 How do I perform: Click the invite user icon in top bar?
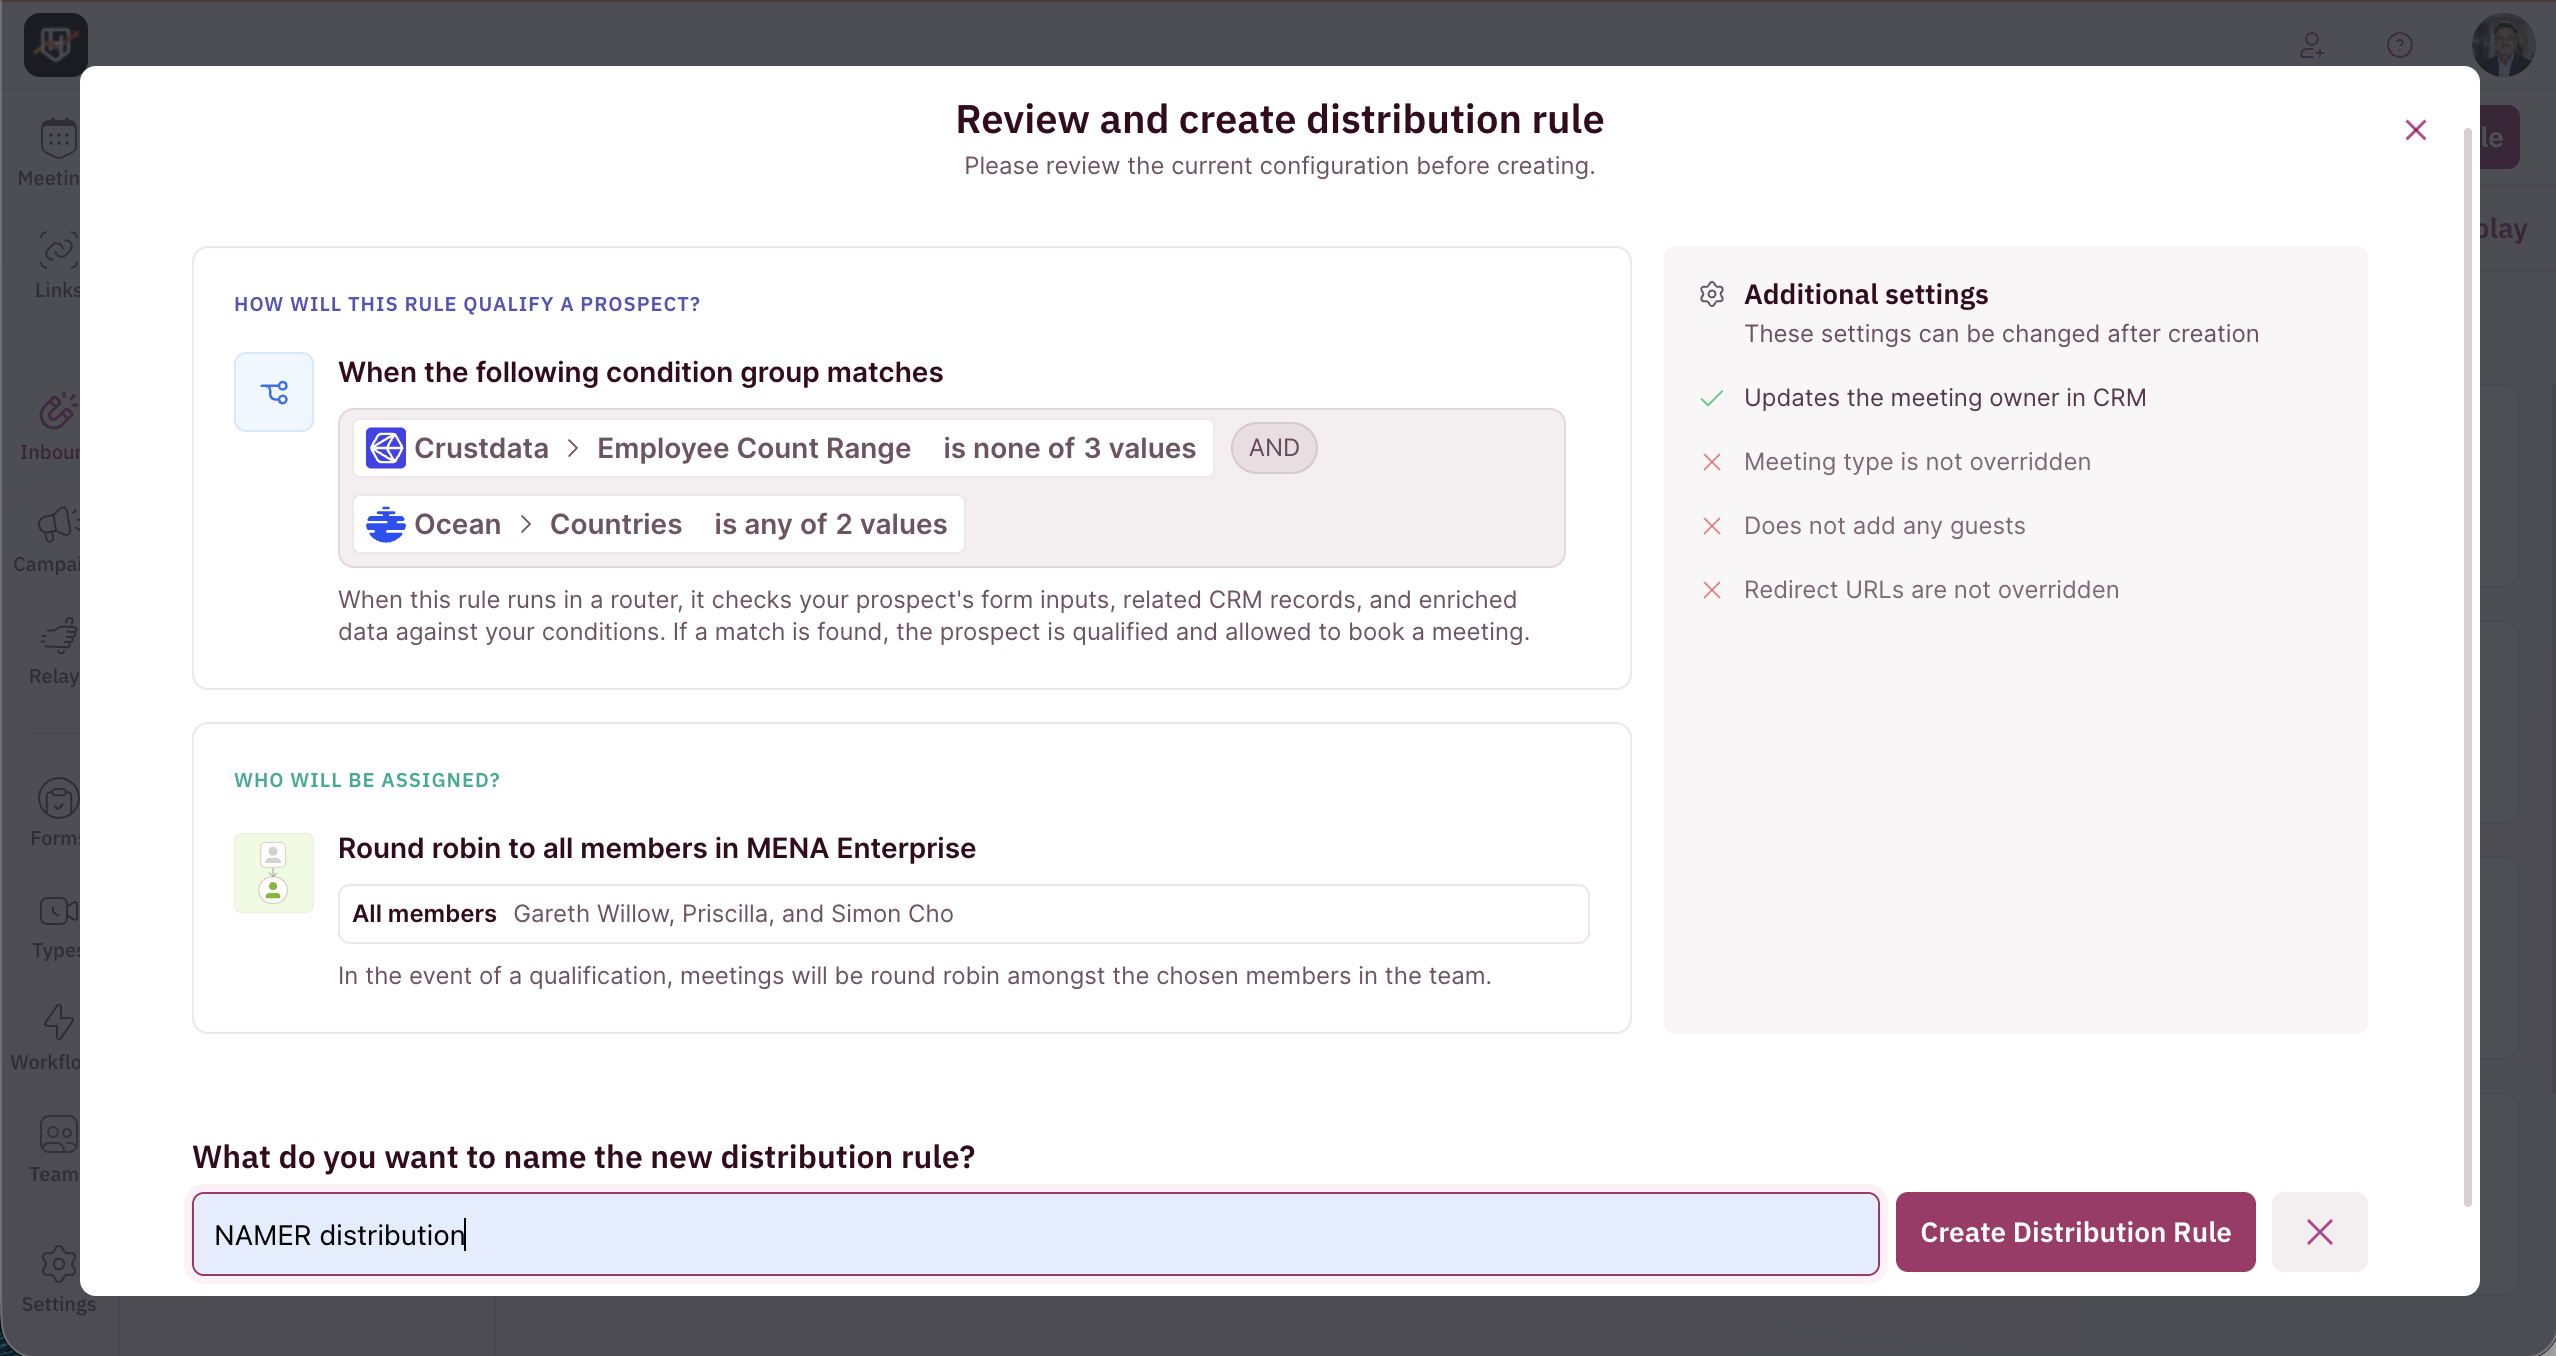tap(2312, 45)
